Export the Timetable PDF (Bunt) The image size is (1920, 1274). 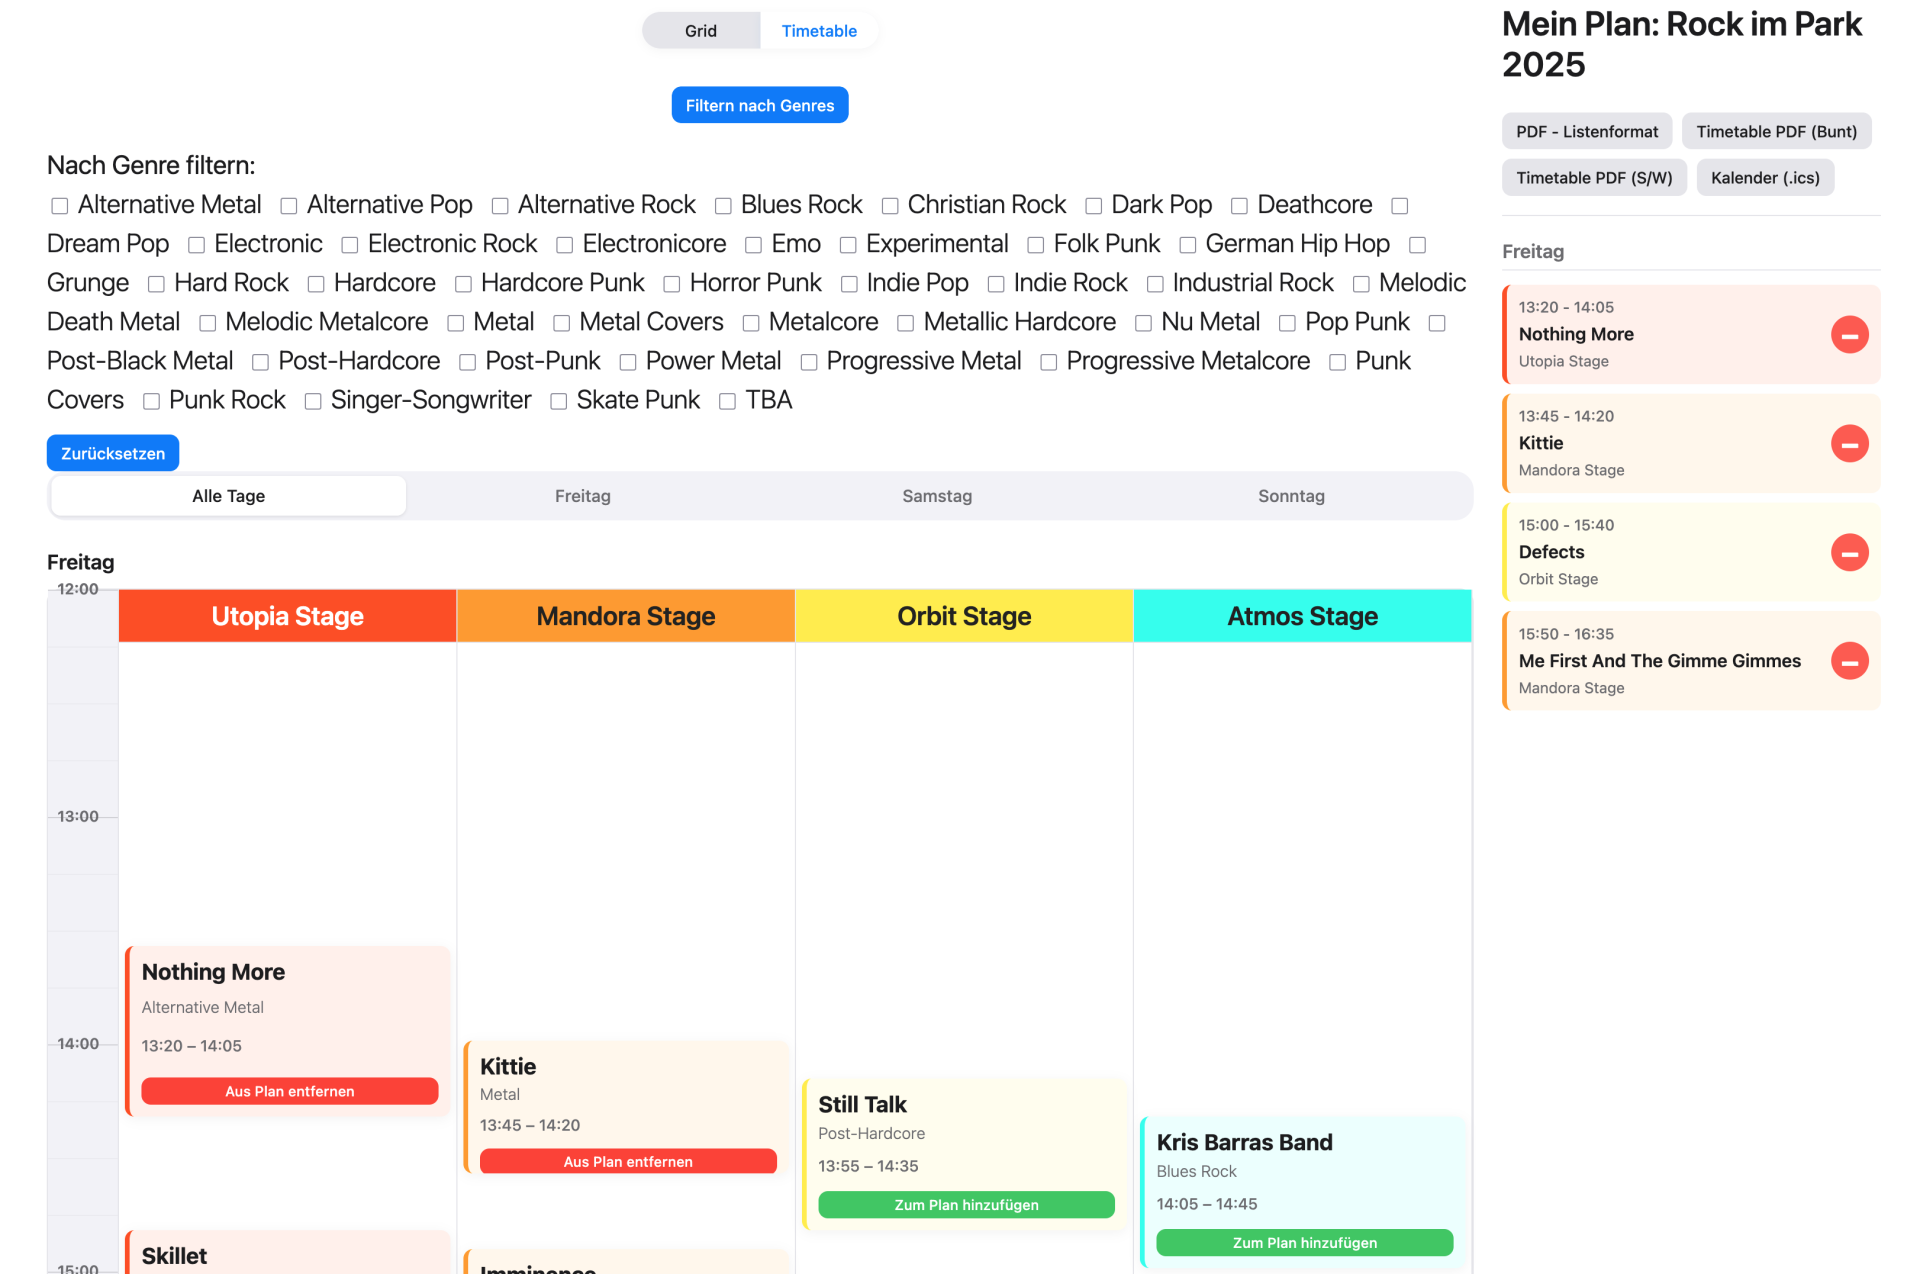pyautogui.click(x=1776, y=131)
